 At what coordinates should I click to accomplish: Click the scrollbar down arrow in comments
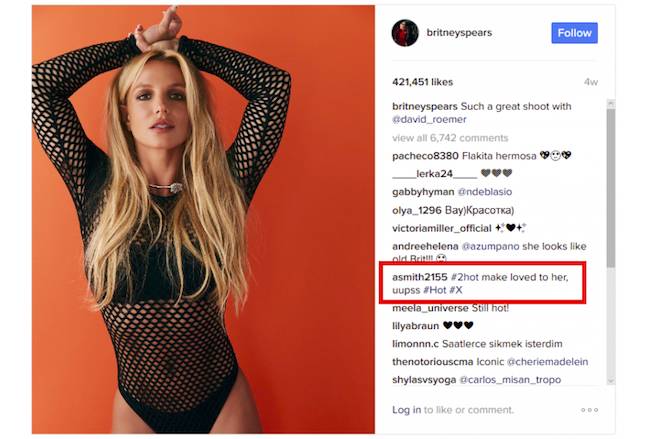tap(611, 380)
